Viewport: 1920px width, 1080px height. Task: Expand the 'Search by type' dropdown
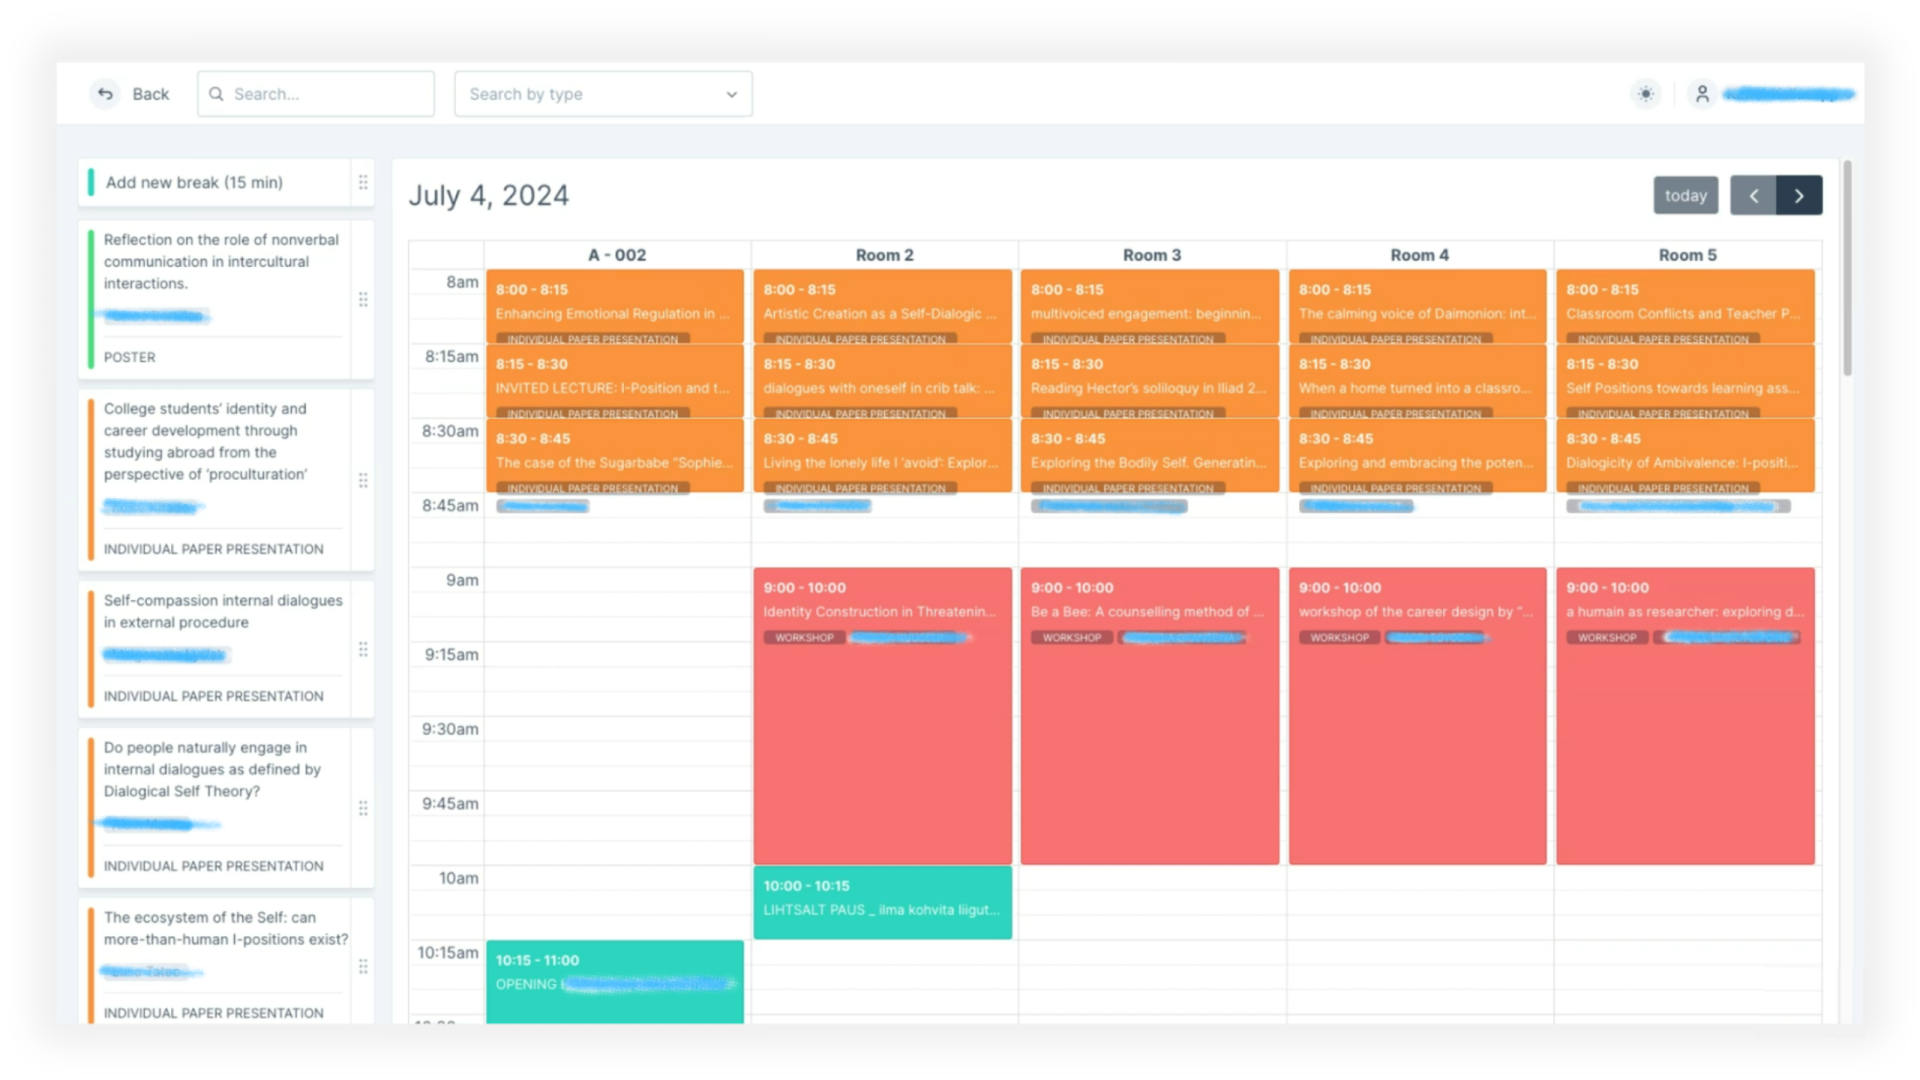point(603,94)
